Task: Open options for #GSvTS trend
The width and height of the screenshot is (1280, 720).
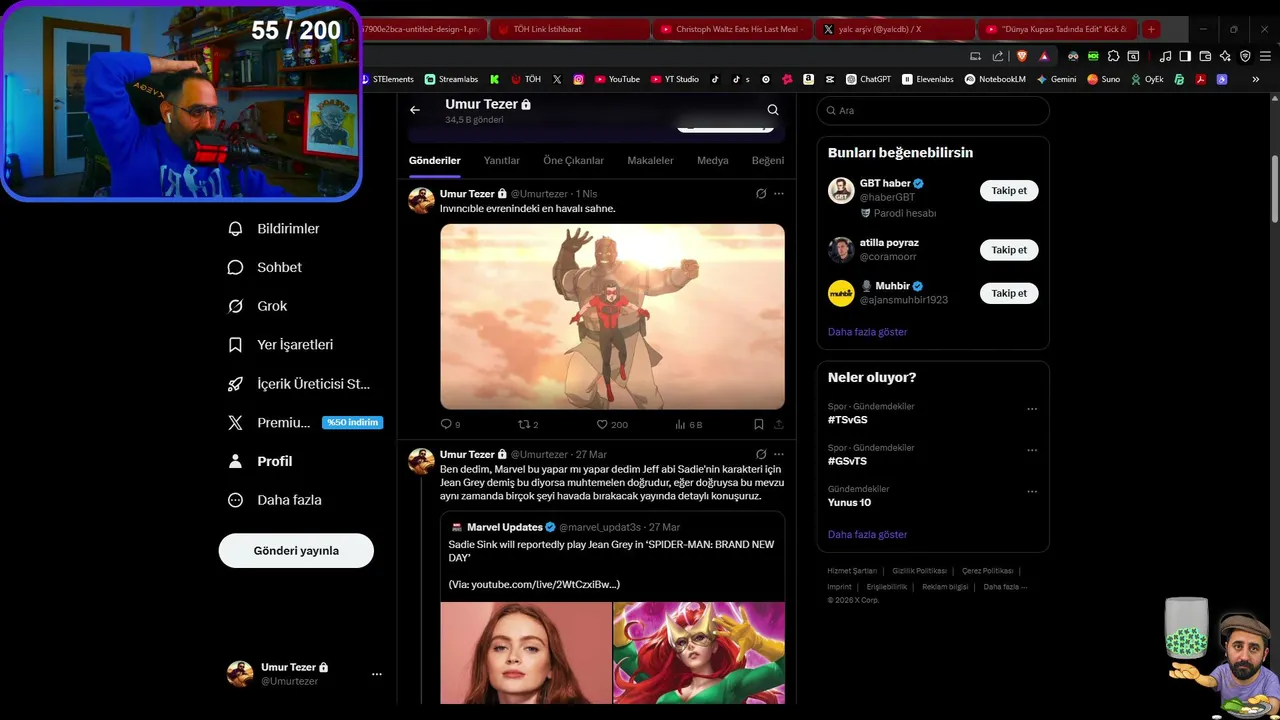Action: [1032, 450]
